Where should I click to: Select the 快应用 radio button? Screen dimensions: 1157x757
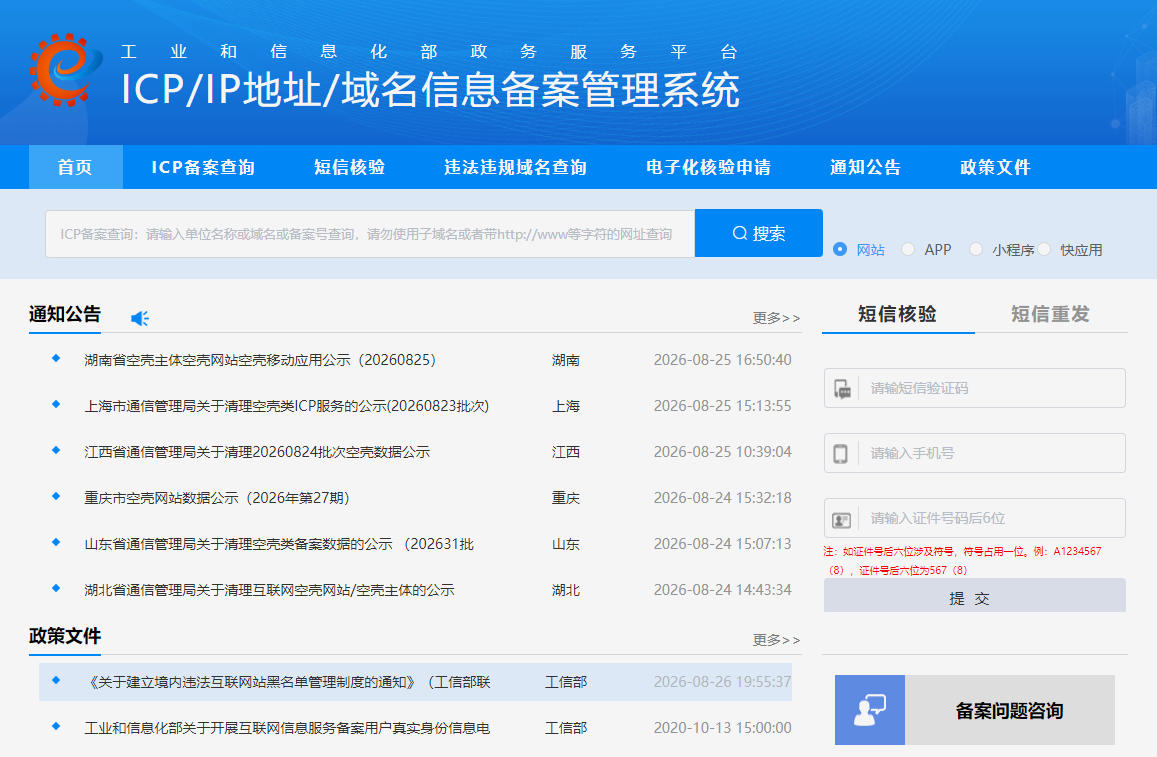pyautogui.click(x=1044, y=249)
